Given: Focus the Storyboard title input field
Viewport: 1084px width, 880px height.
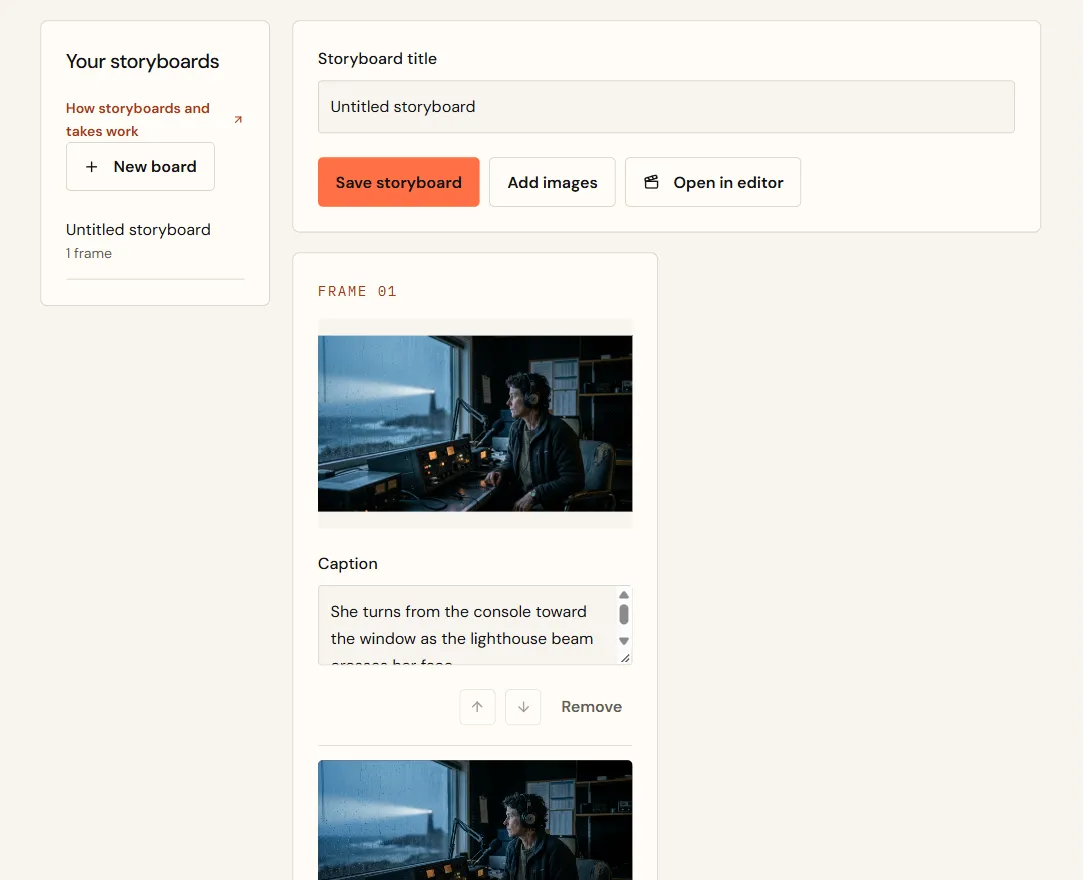Looking at the screenshot, I should [666, 106].
